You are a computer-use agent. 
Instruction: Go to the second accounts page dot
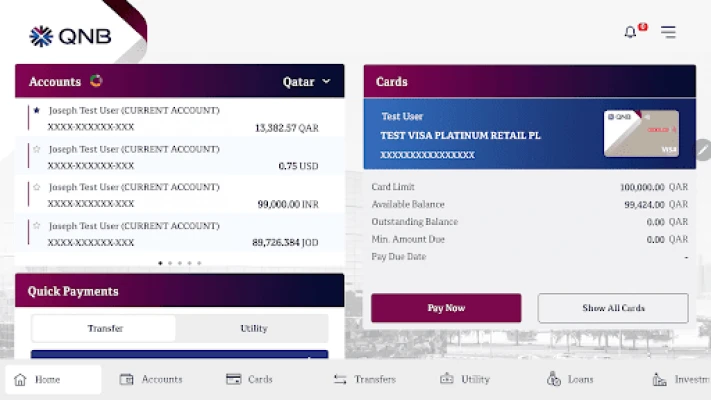(170, 263)
